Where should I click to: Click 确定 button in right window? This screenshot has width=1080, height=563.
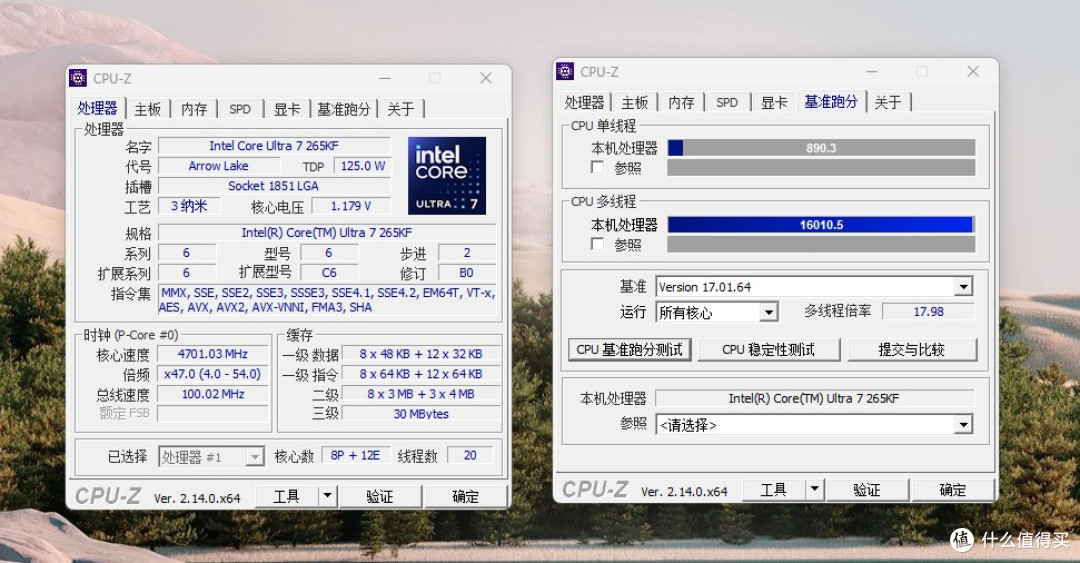pyautogui.click(x=953, y=489)
